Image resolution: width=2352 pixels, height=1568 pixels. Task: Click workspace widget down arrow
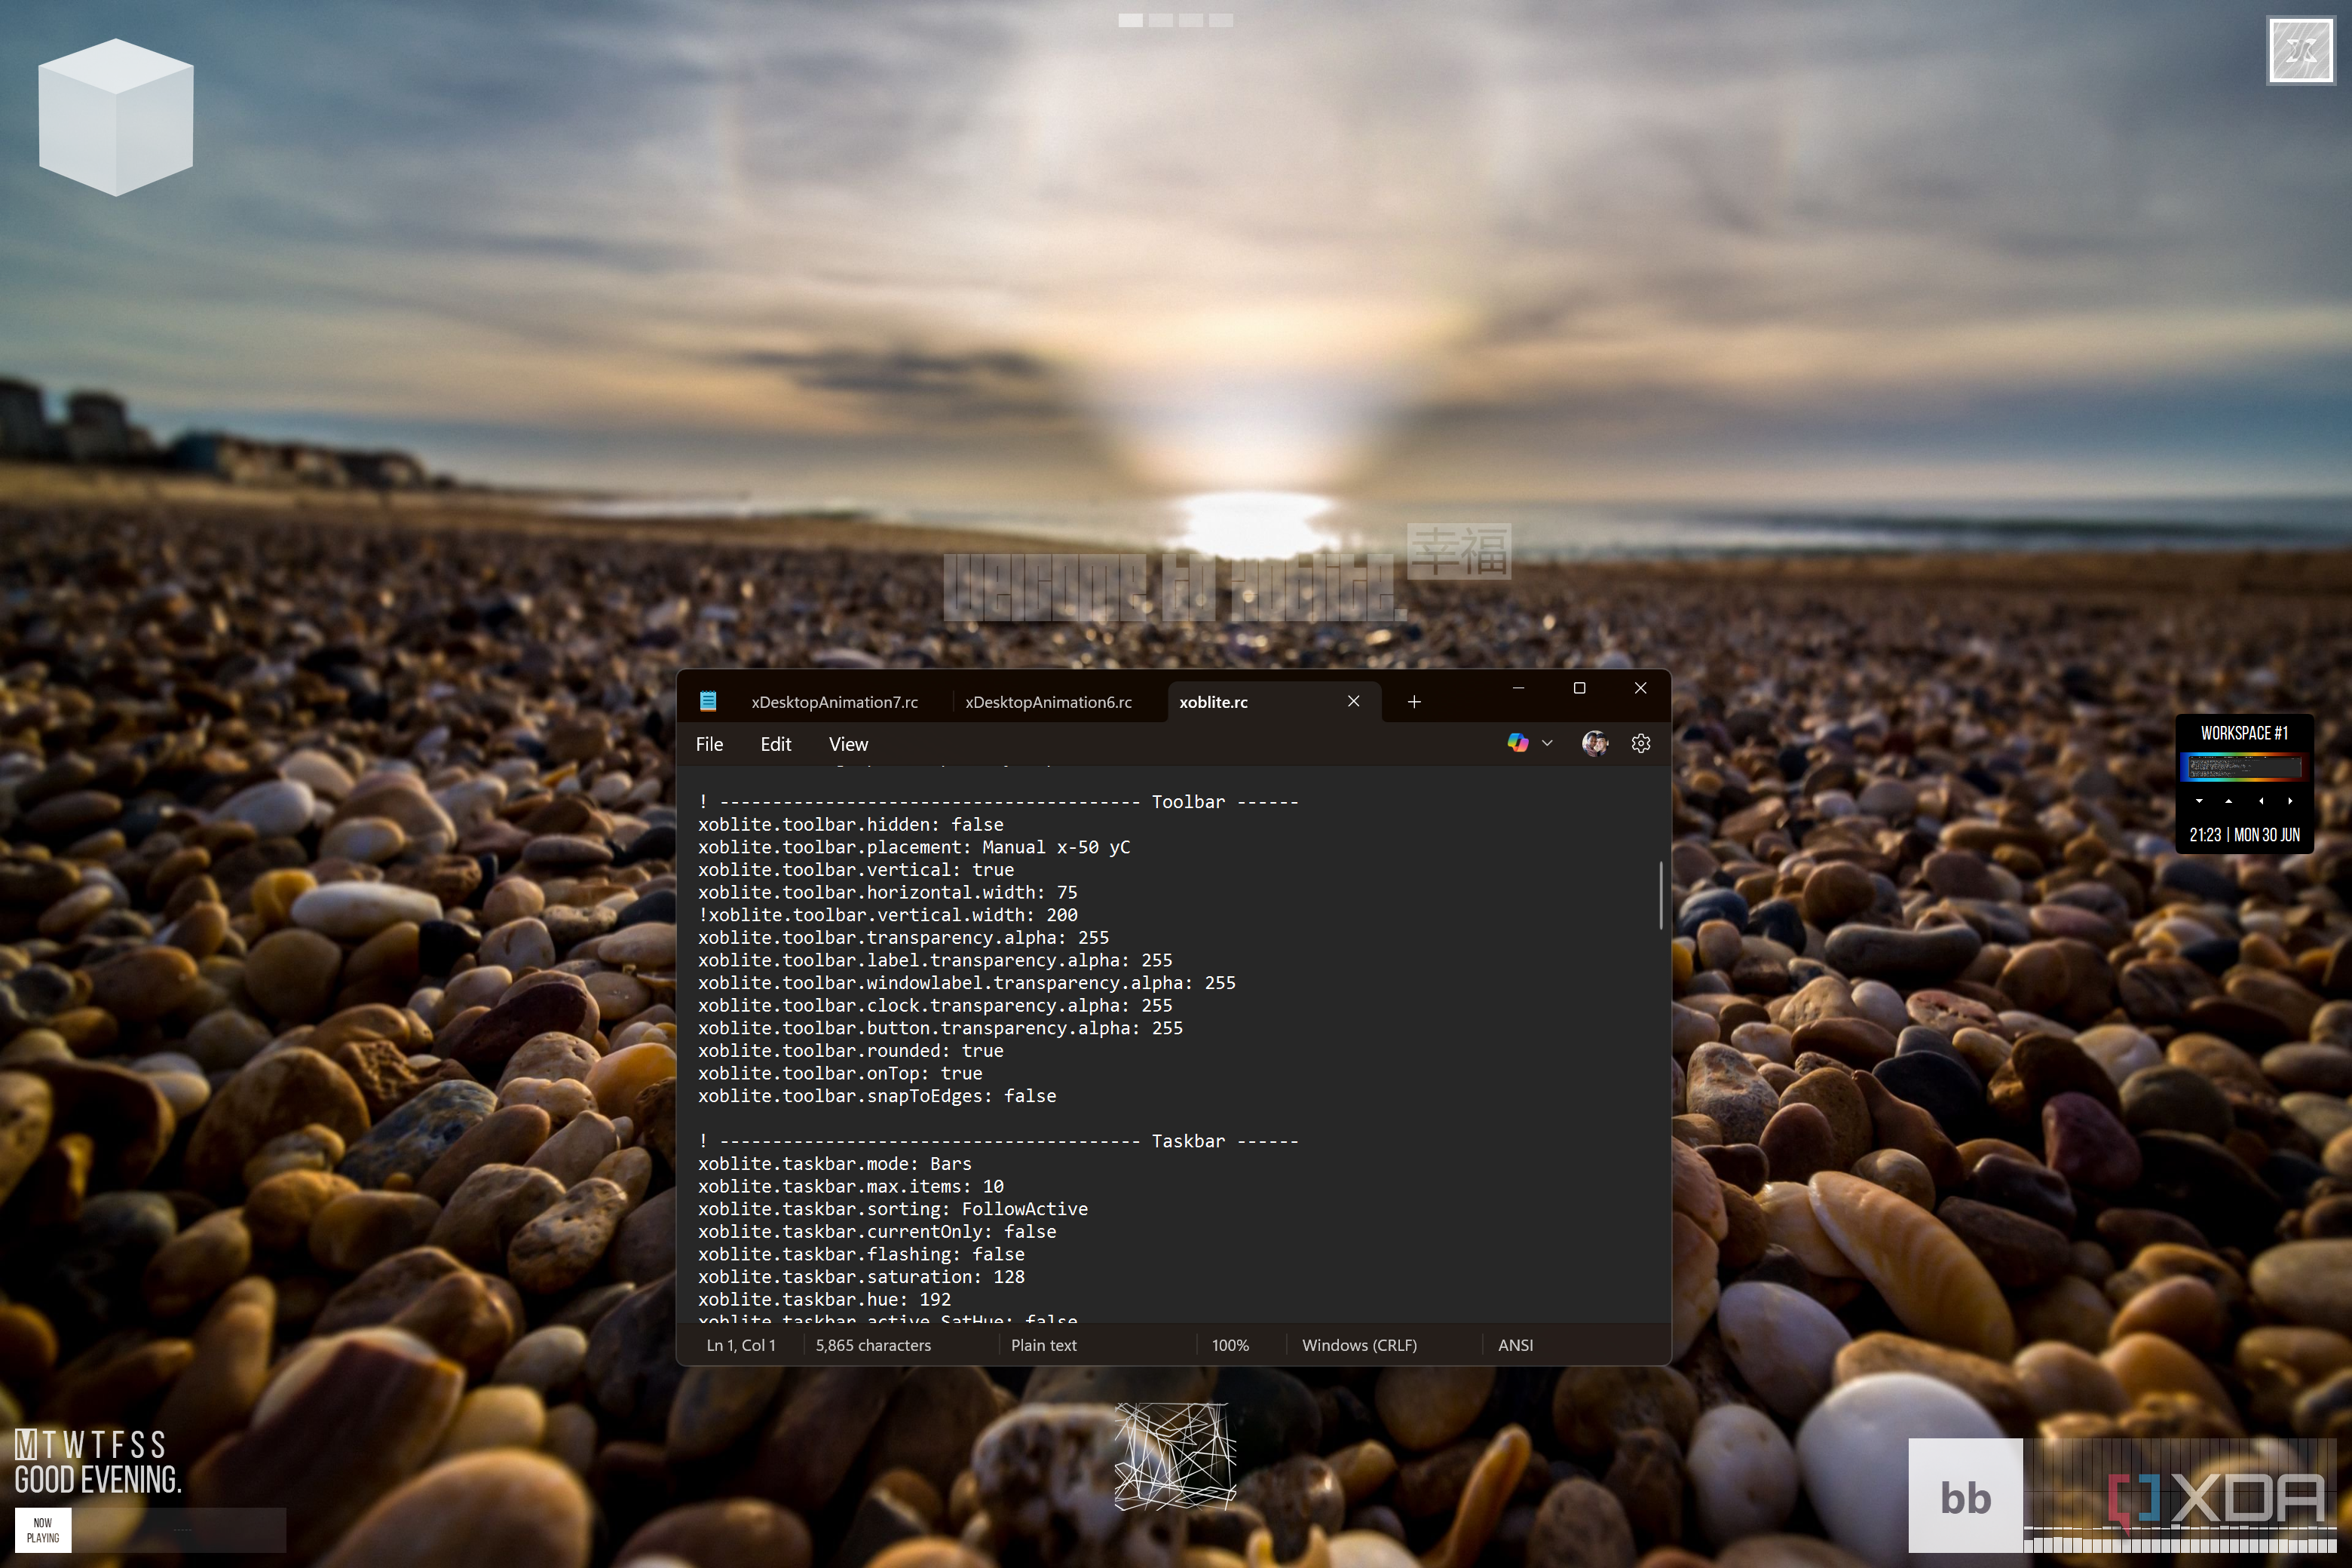[x=2199, y=801]
